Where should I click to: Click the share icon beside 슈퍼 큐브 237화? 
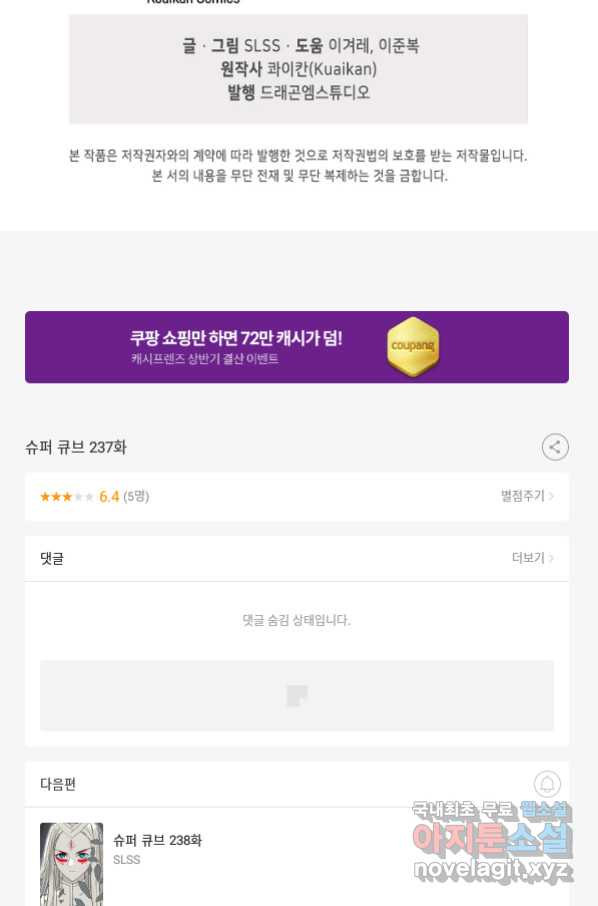(555, 447)
